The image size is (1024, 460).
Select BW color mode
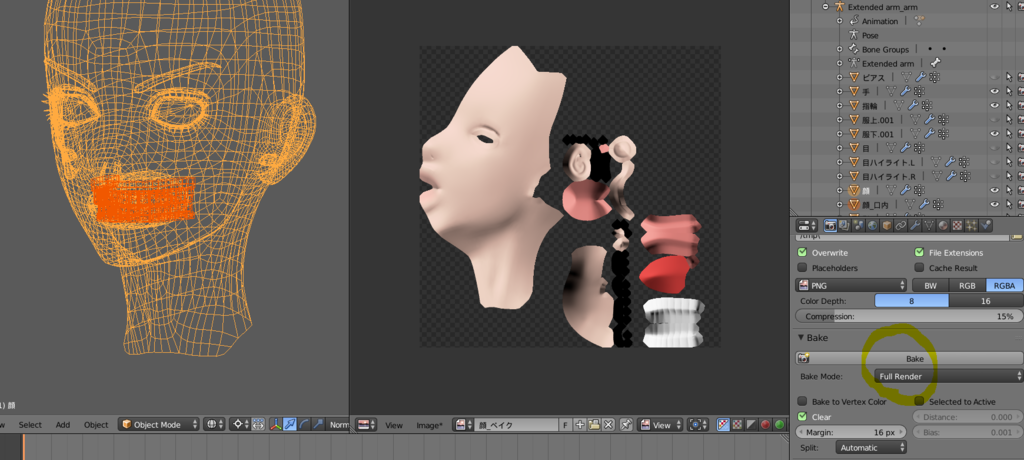(x=930, y=285)
